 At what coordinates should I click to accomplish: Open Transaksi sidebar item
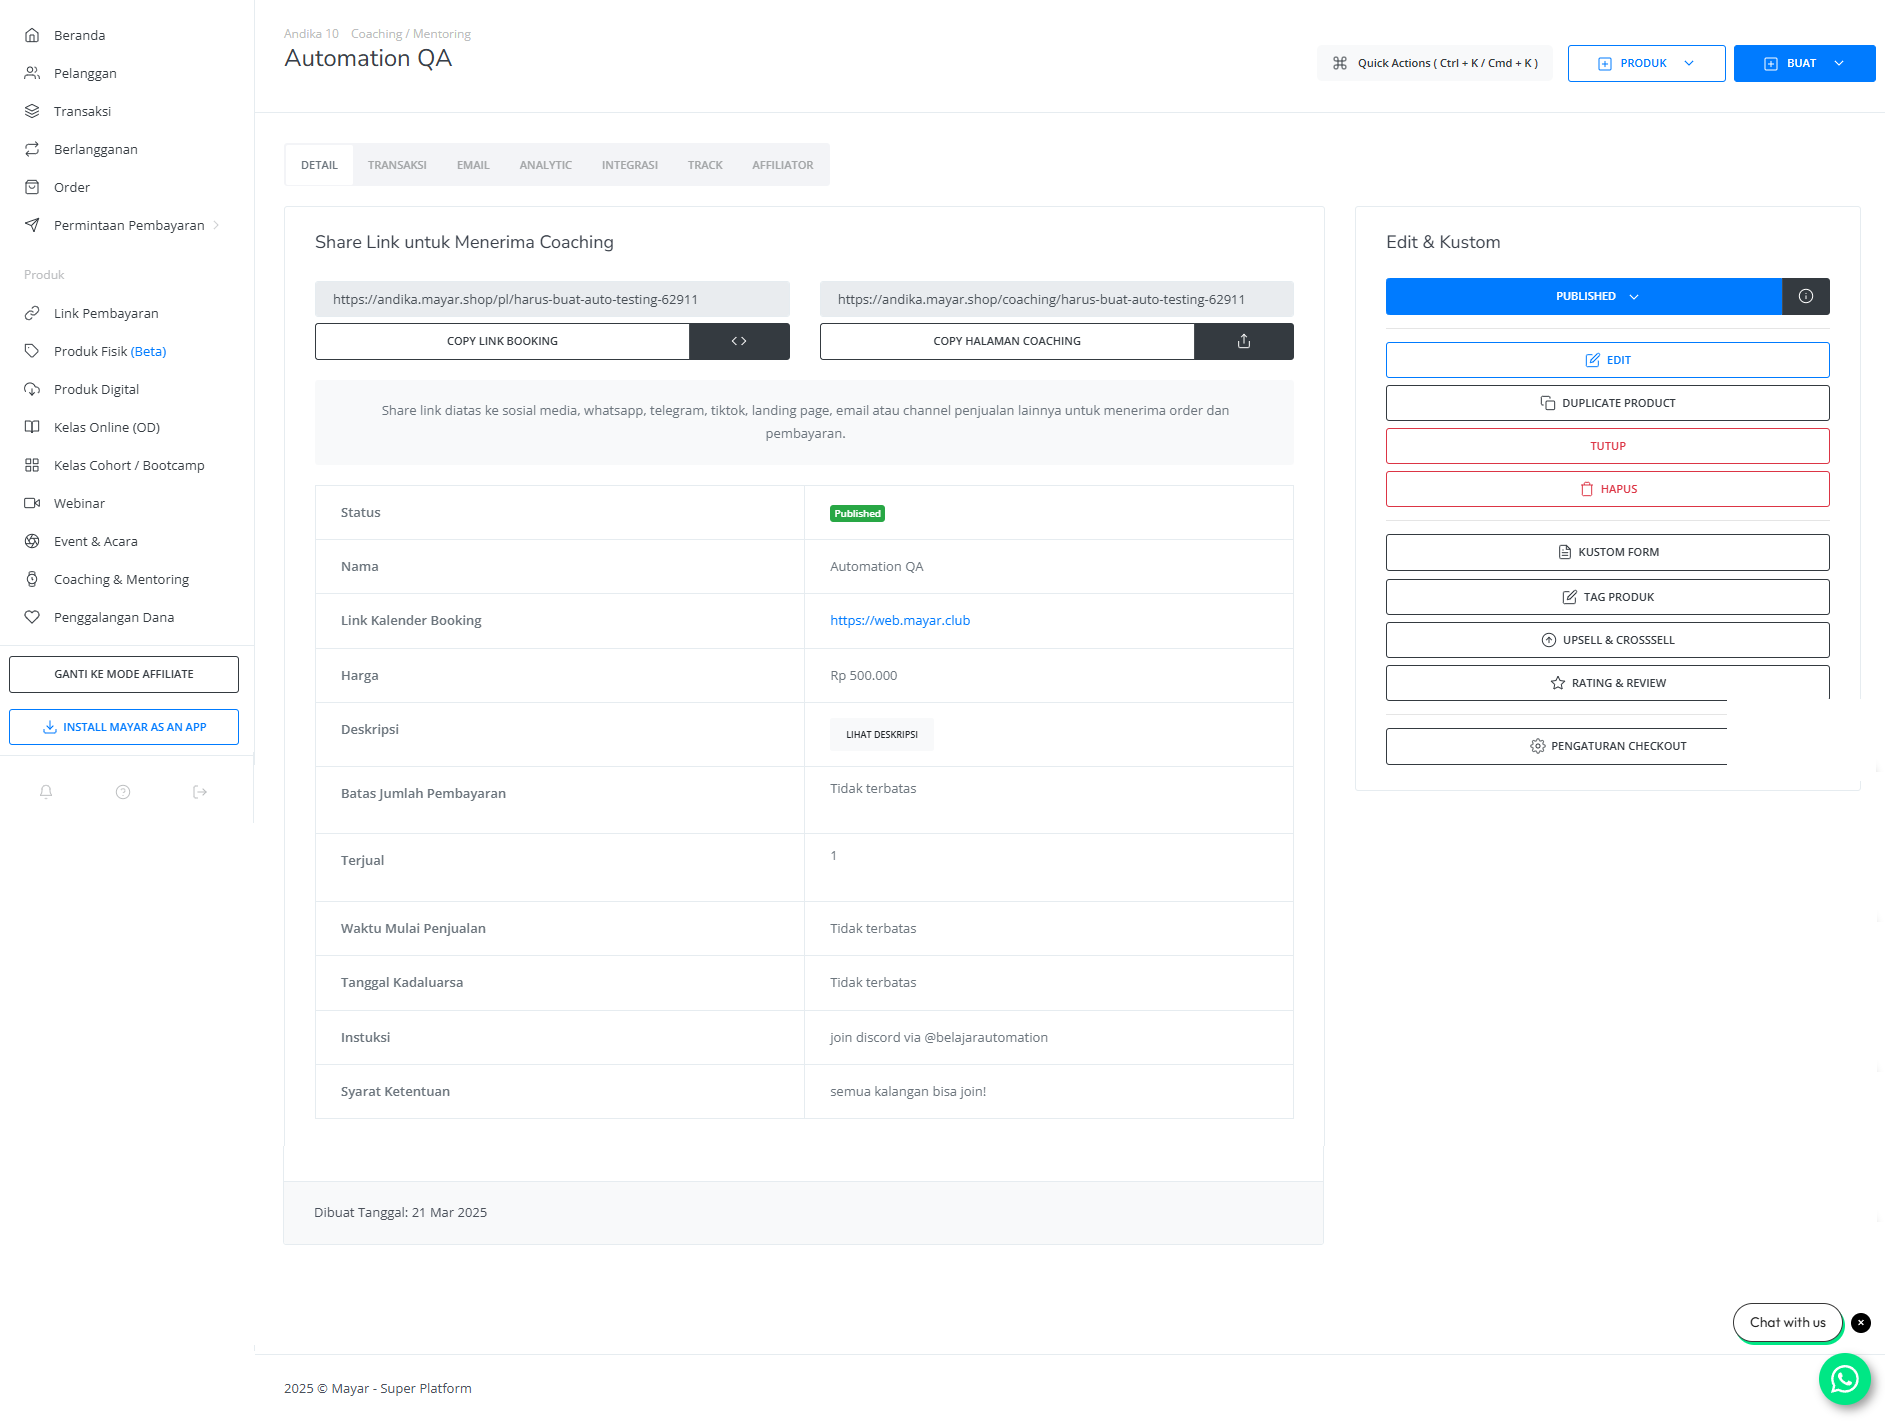82,111
